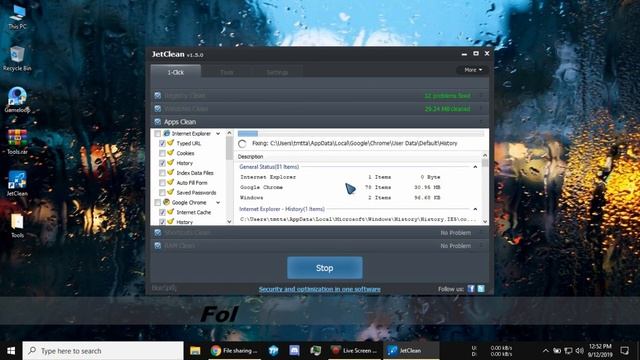This screenshot has height=360, width=640.
Task: Select the History.IE5 file path row
Action: pyautogui.click(x=358, y=219)
